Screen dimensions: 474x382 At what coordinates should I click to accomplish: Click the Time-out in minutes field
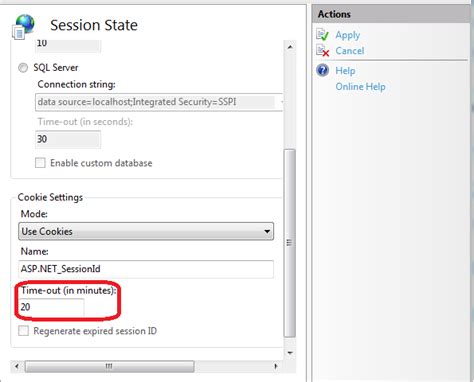pos(51,307)
